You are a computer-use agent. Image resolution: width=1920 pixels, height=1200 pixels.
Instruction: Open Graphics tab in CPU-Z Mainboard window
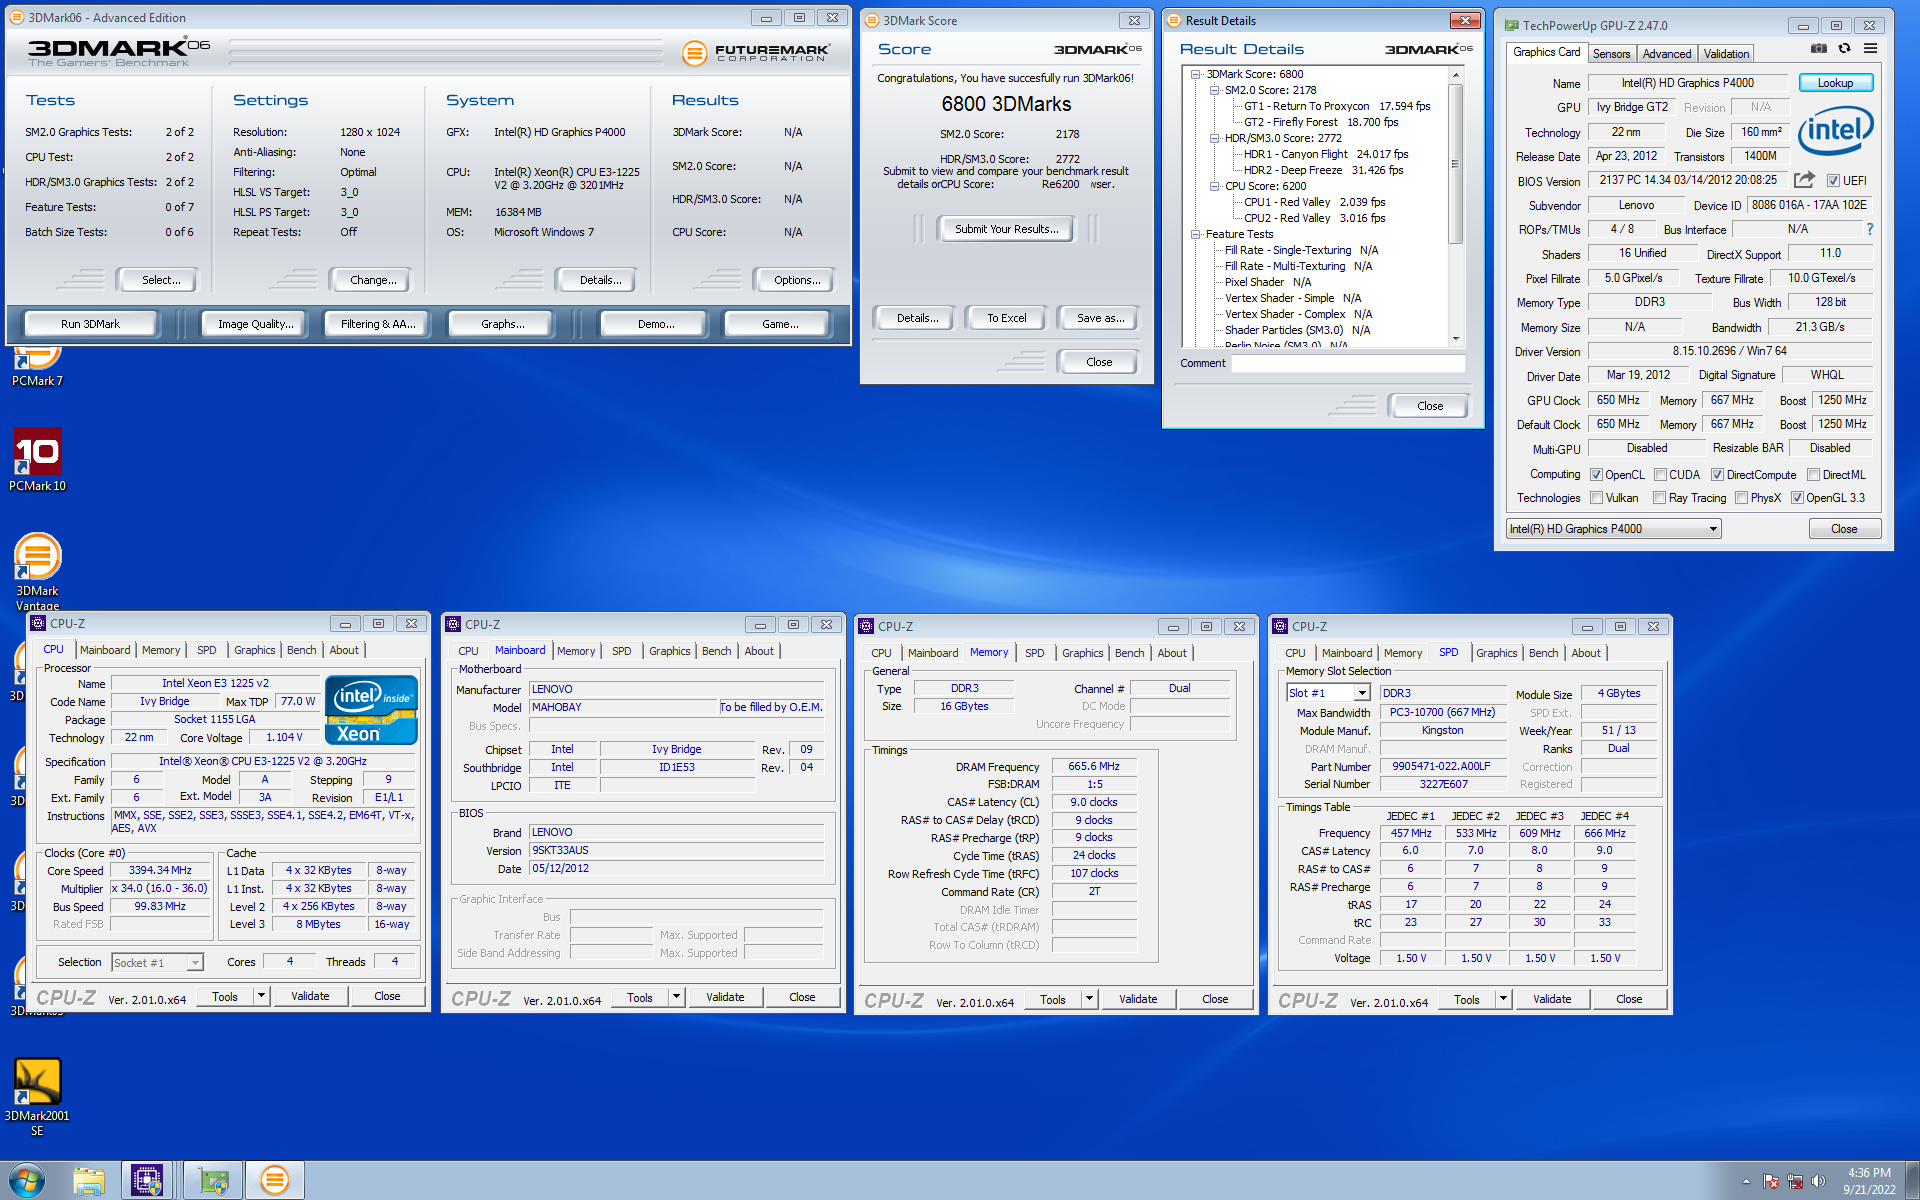(669, 651)
